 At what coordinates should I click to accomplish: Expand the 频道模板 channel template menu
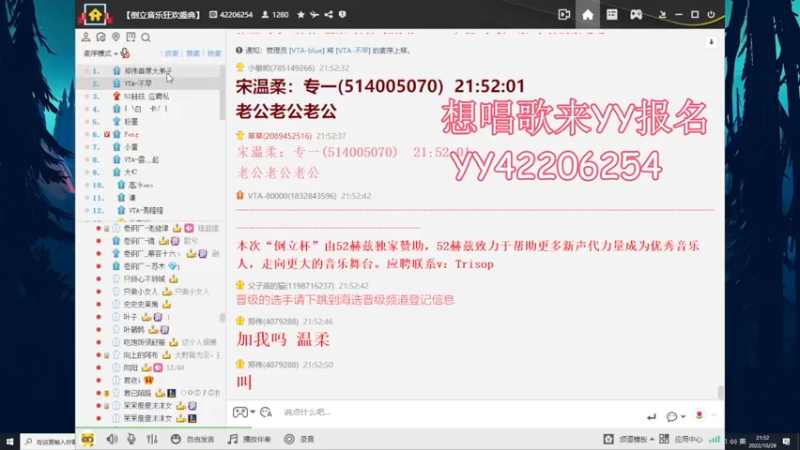(x=629, y=439)
